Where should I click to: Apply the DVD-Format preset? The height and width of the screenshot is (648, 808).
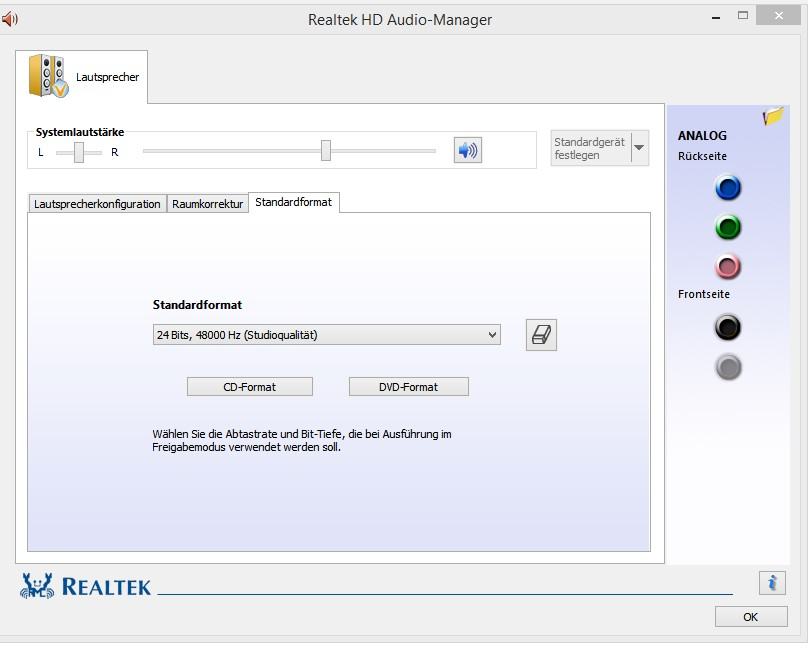pyautogui.click(x=409, y=387)
